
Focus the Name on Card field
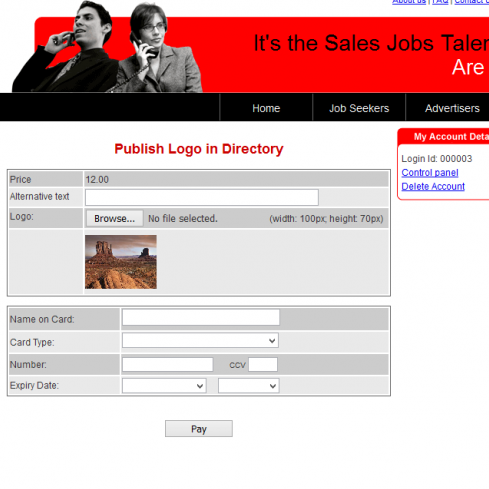pyautogui.click(x=201, y=317)
